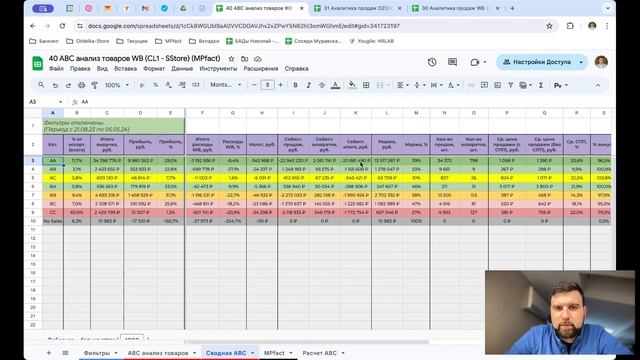This screenshot has height=360, width=640.
Task: Star the spreadsheet document
Action: pyautogui.click(x=231, y=59)
